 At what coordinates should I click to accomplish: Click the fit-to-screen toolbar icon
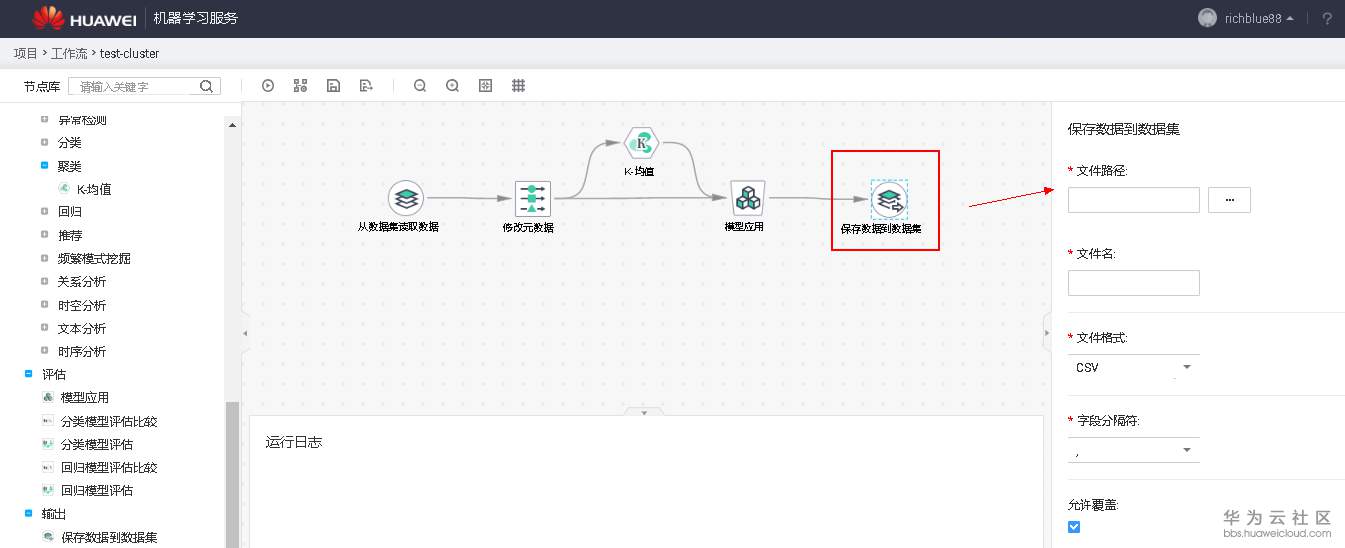click(x=485, y=86)
